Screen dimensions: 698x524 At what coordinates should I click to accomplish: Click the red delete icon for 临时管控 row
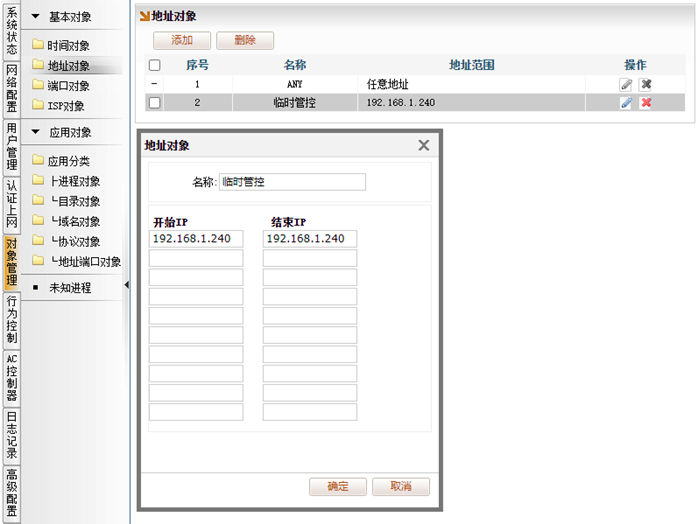pos(645,103)
